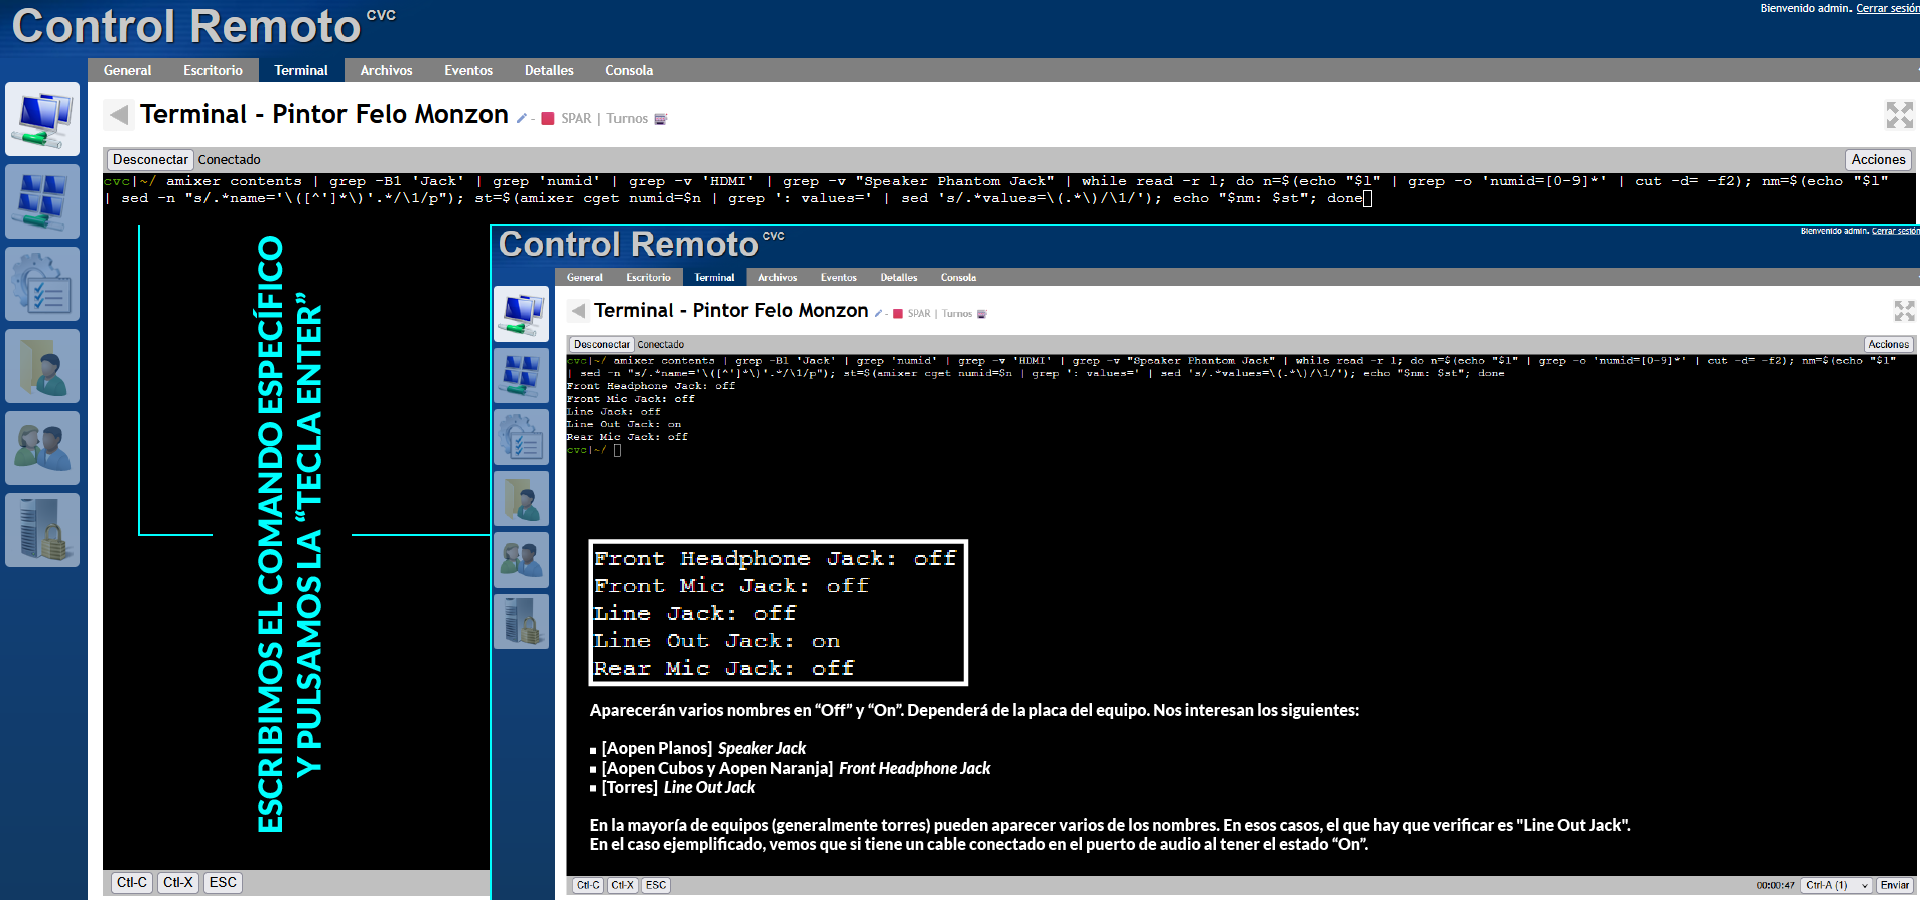Toggle fullscreen with the main expand arrows icon

tap(1899, 115)
